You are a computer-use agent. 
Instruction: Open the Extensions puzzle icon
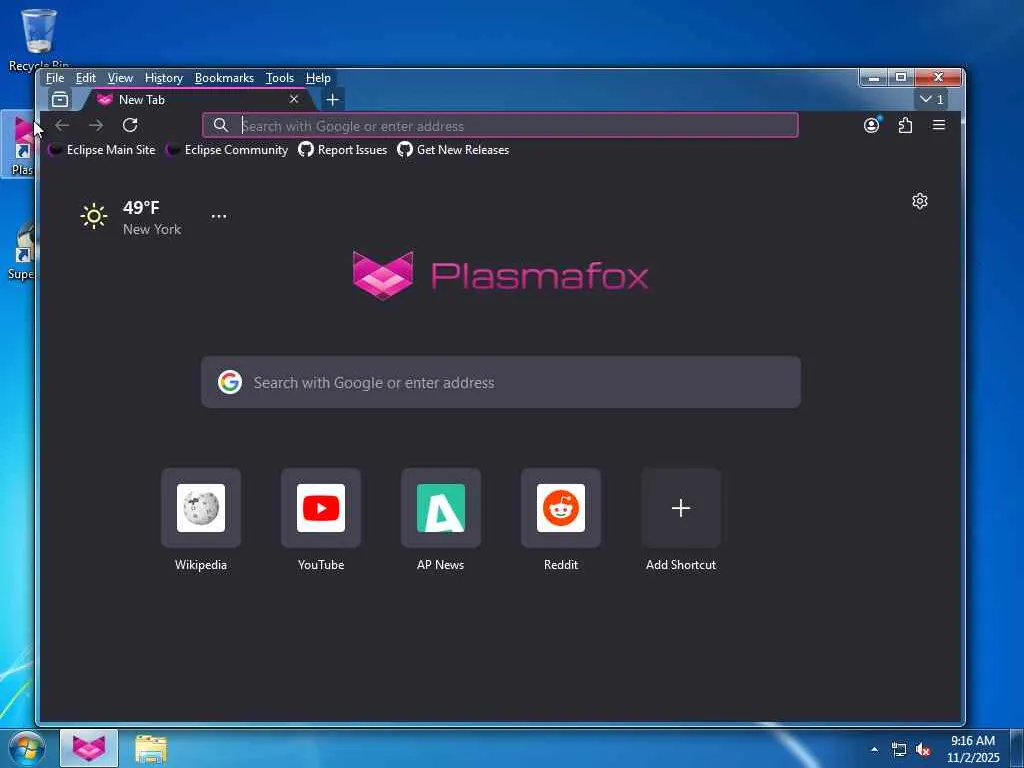coord(905,125)
